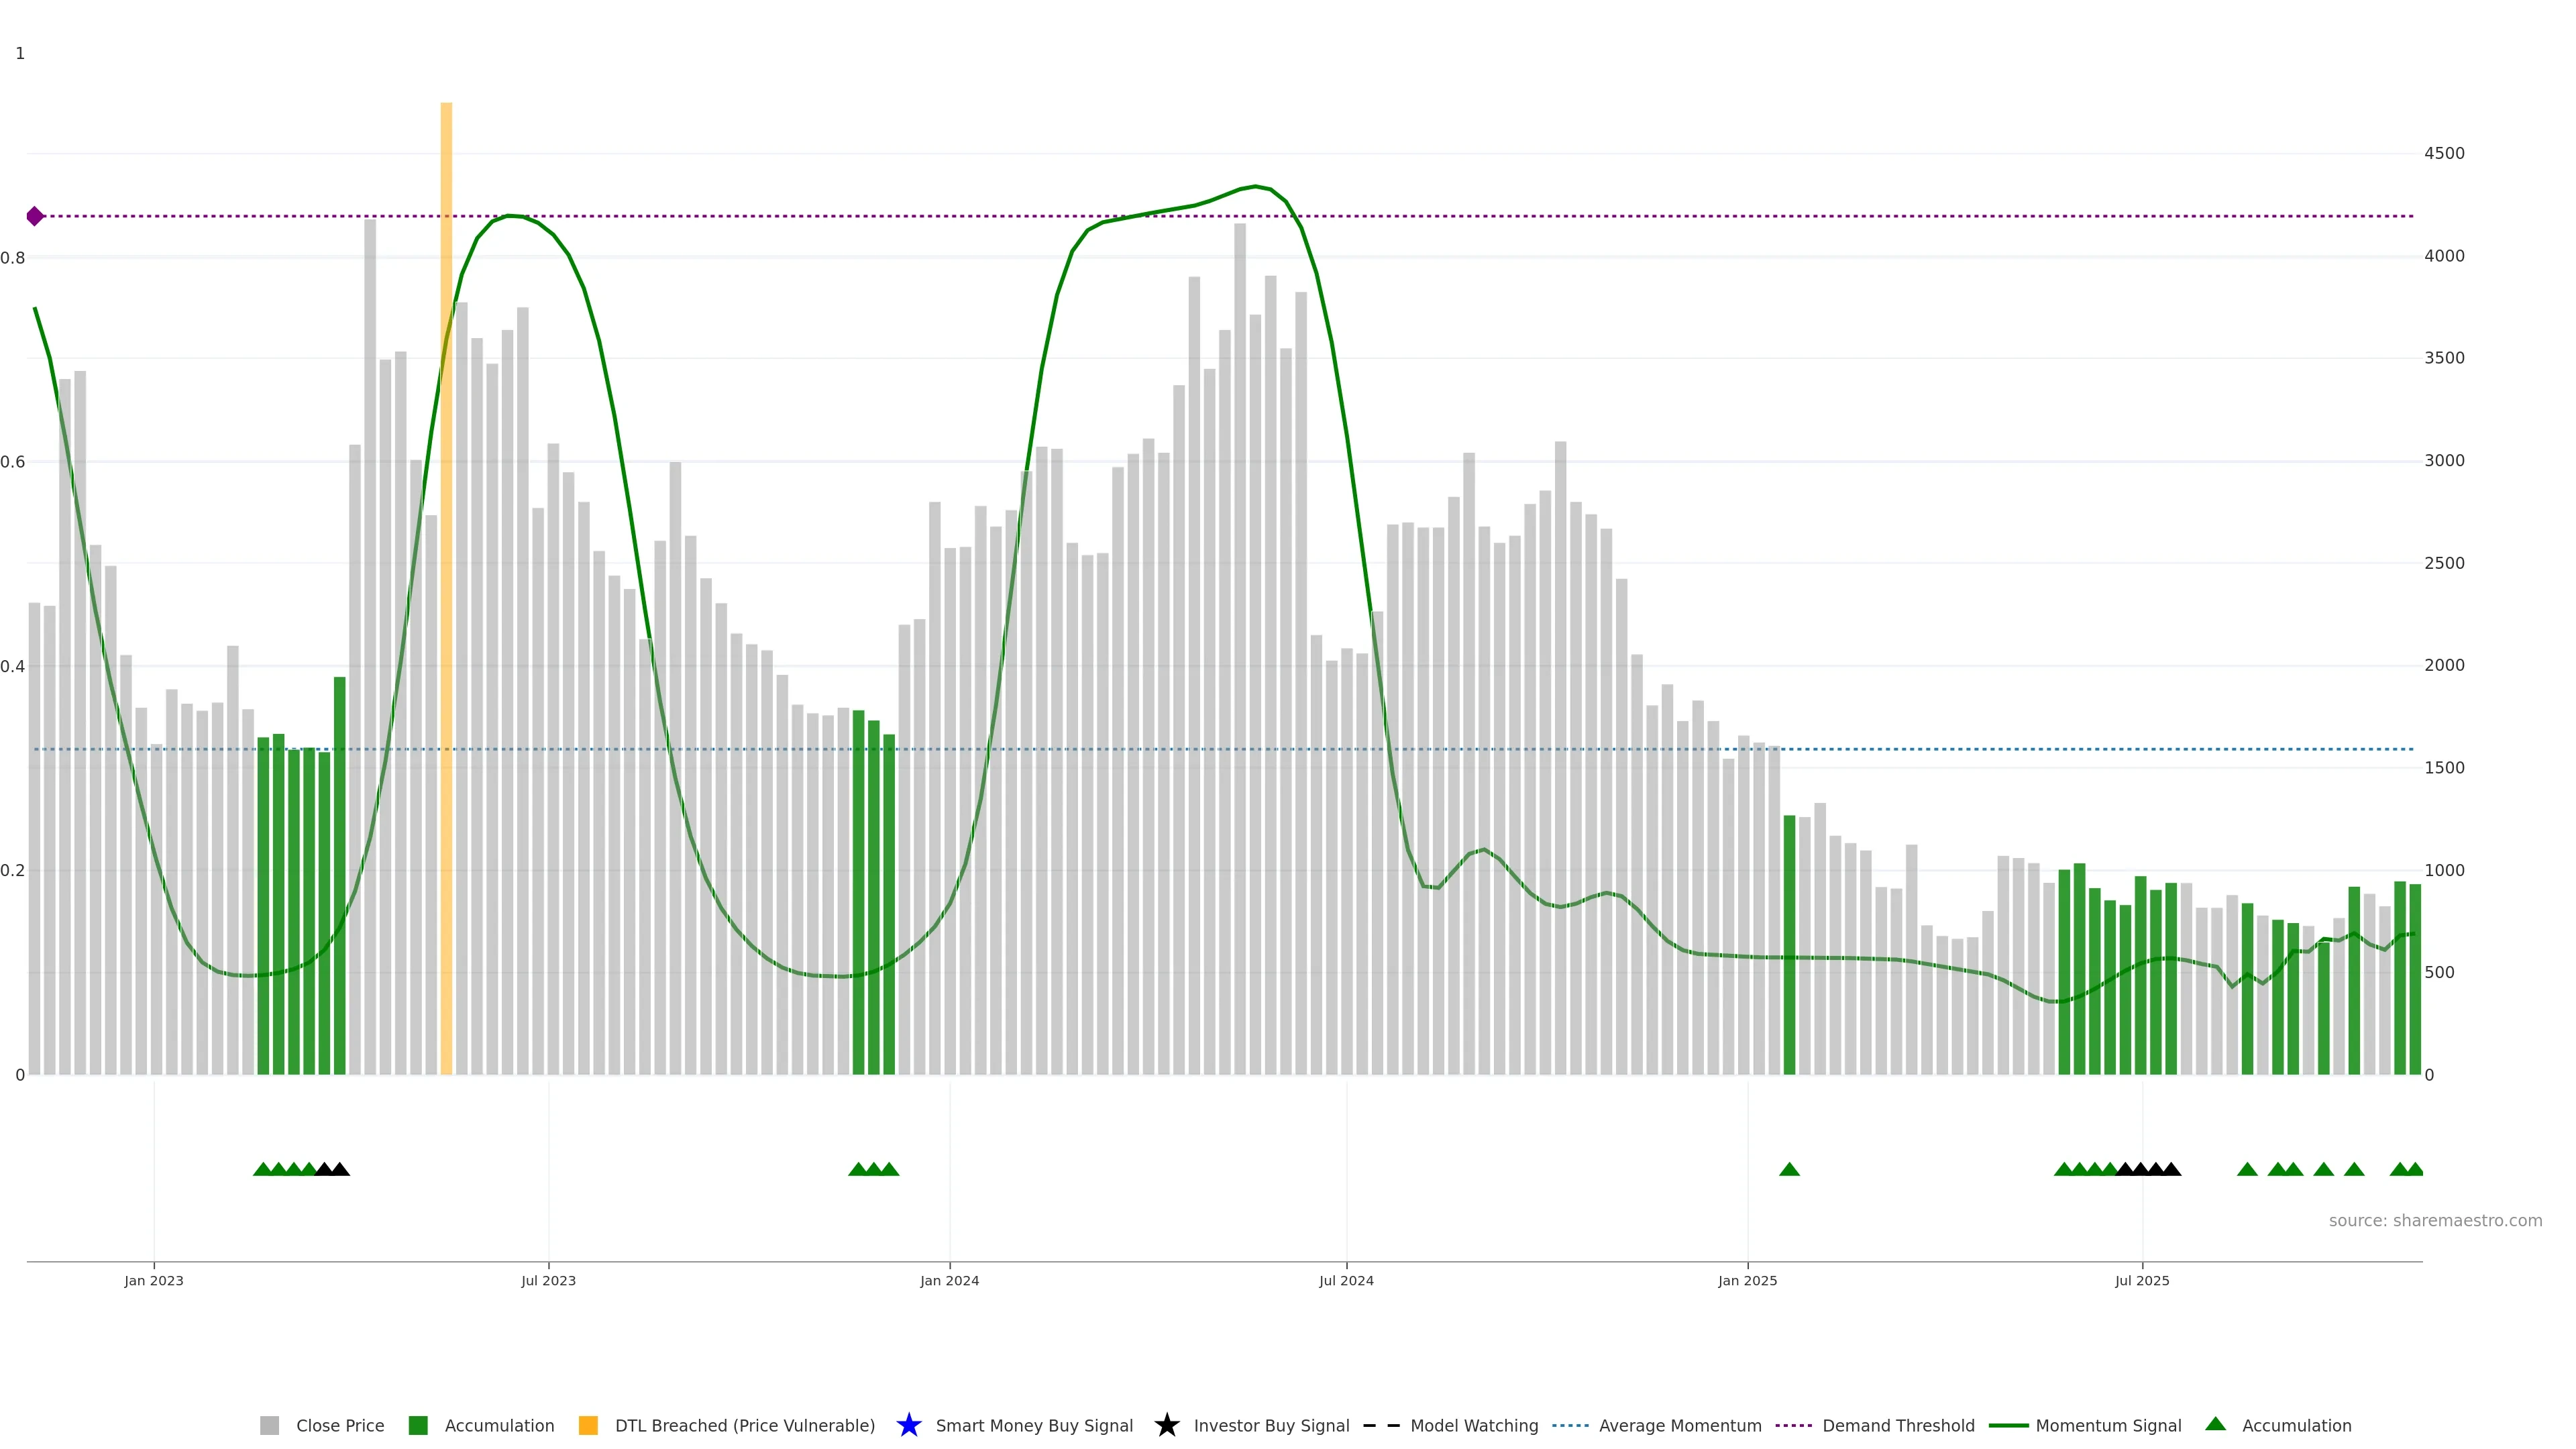Click the green Accumulation square legend icon
The width and height of the screenshot is (2576, 1449).
(x=418, y=1425)
